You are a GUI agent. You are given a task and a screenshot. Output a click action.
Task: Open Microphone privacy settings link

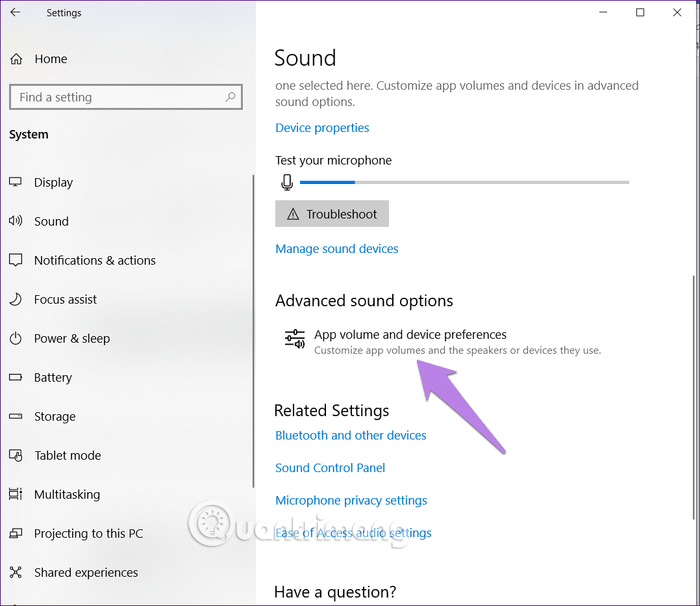[351, 500]
